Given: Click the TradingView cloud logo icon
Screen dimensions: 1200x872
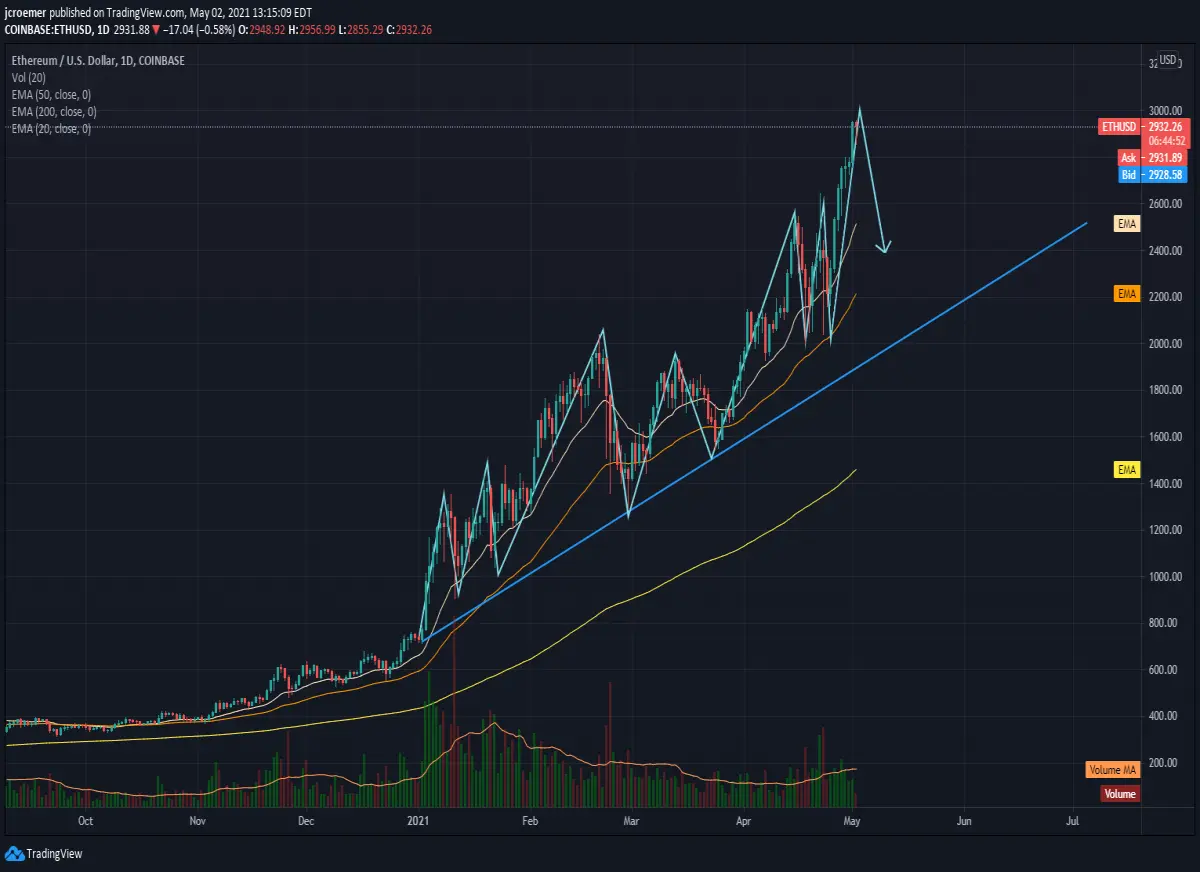Looking at the screenshot, I should pos(14,853).
